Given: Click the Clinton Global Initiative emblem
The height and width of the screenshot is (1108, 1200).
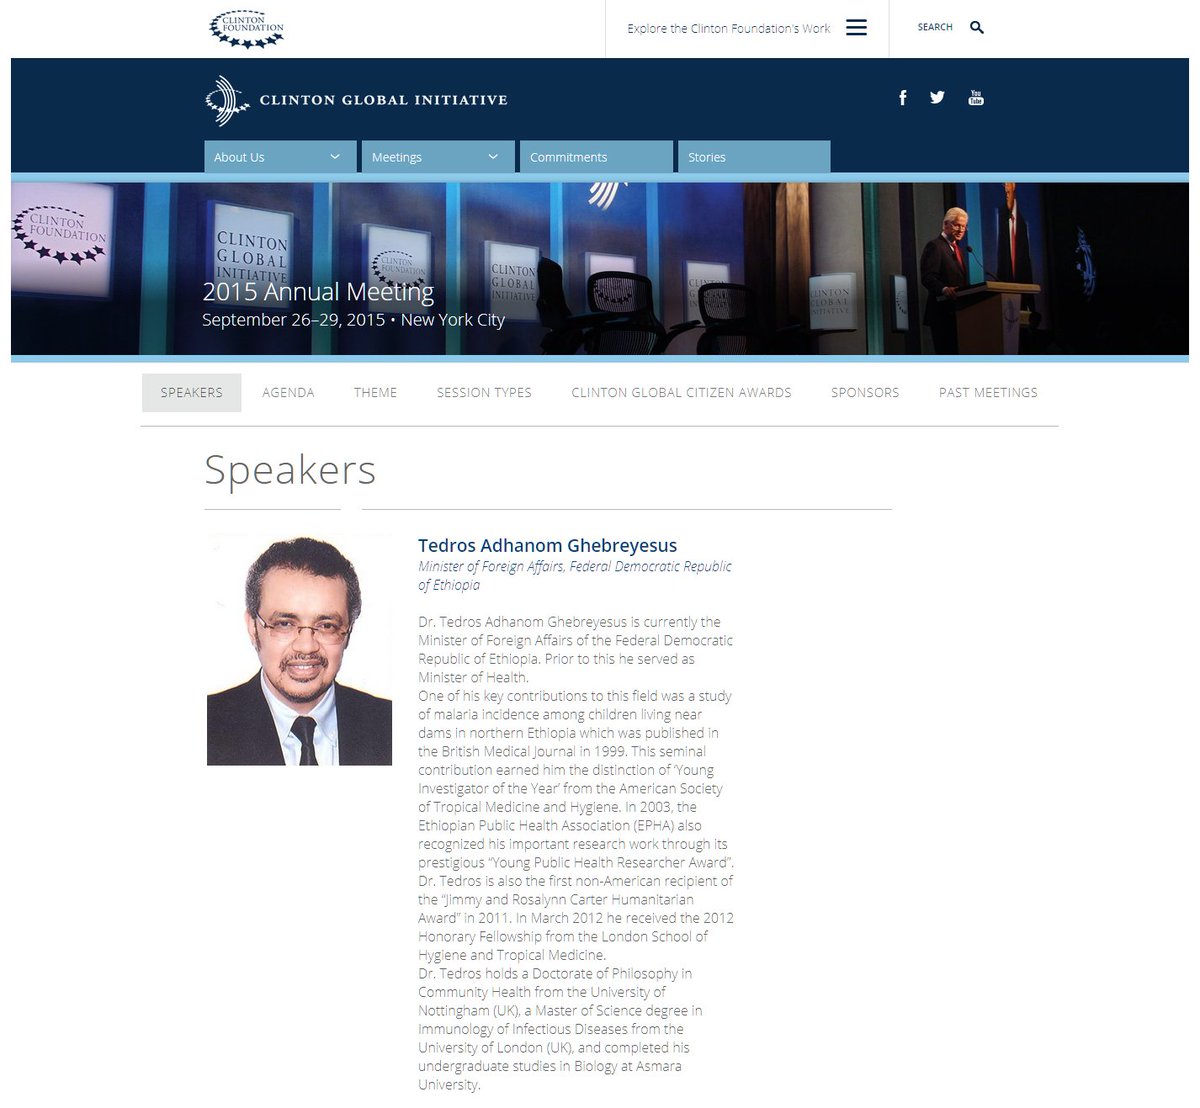Looking at the screenshot, I should point(227,100).
